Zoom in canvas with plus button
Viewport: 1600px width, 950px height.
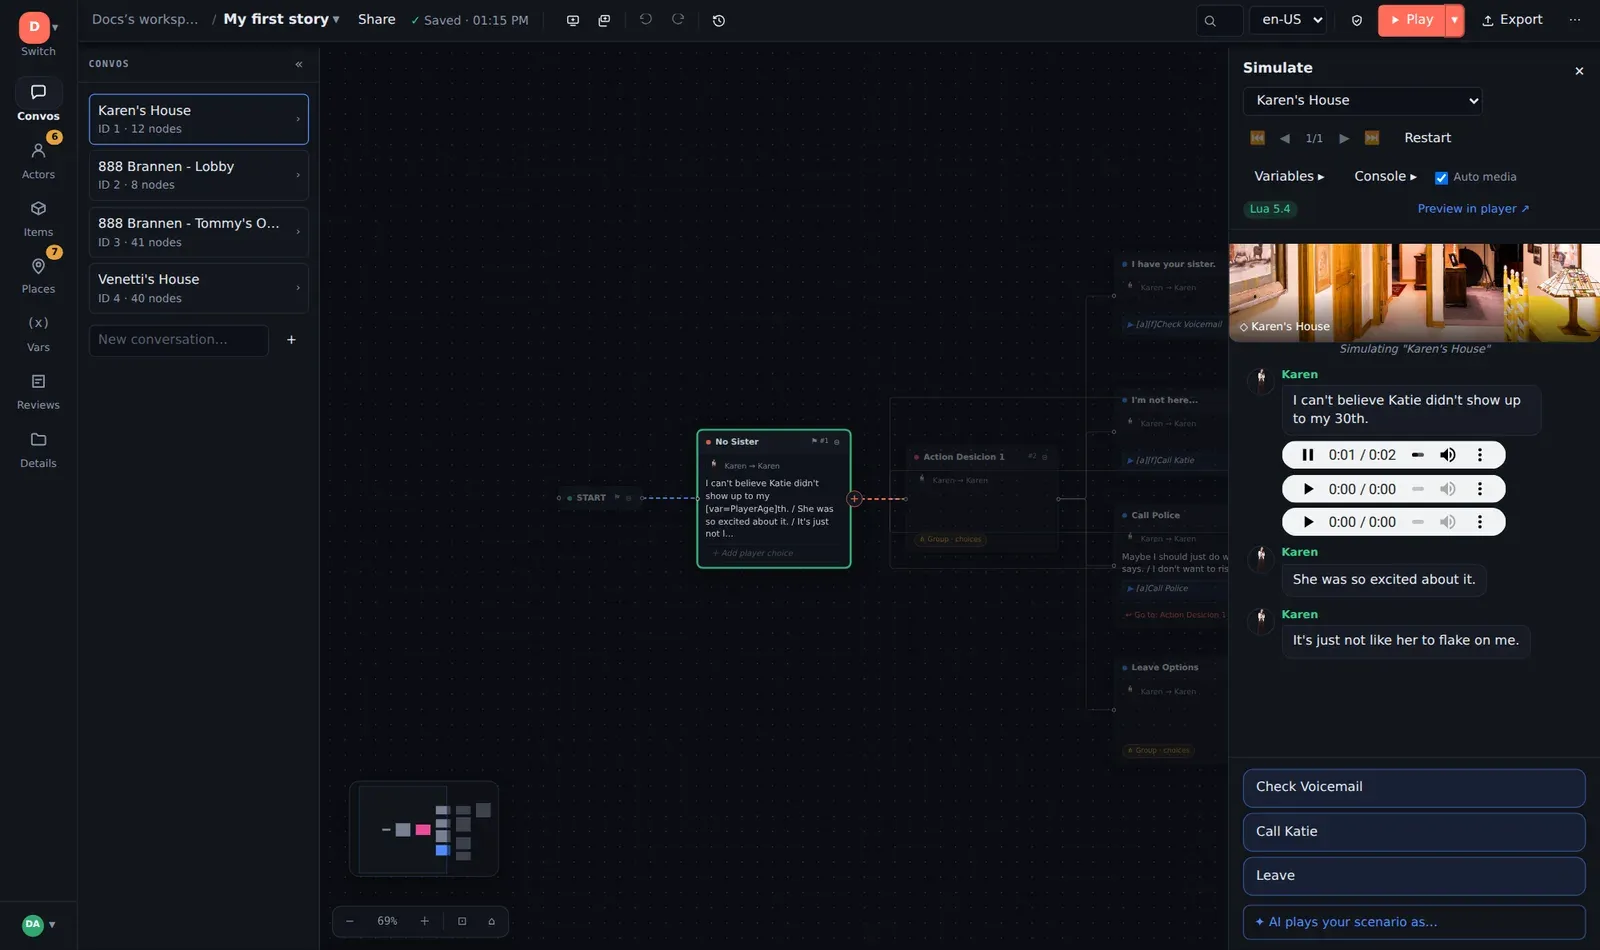tap(424, 921)
